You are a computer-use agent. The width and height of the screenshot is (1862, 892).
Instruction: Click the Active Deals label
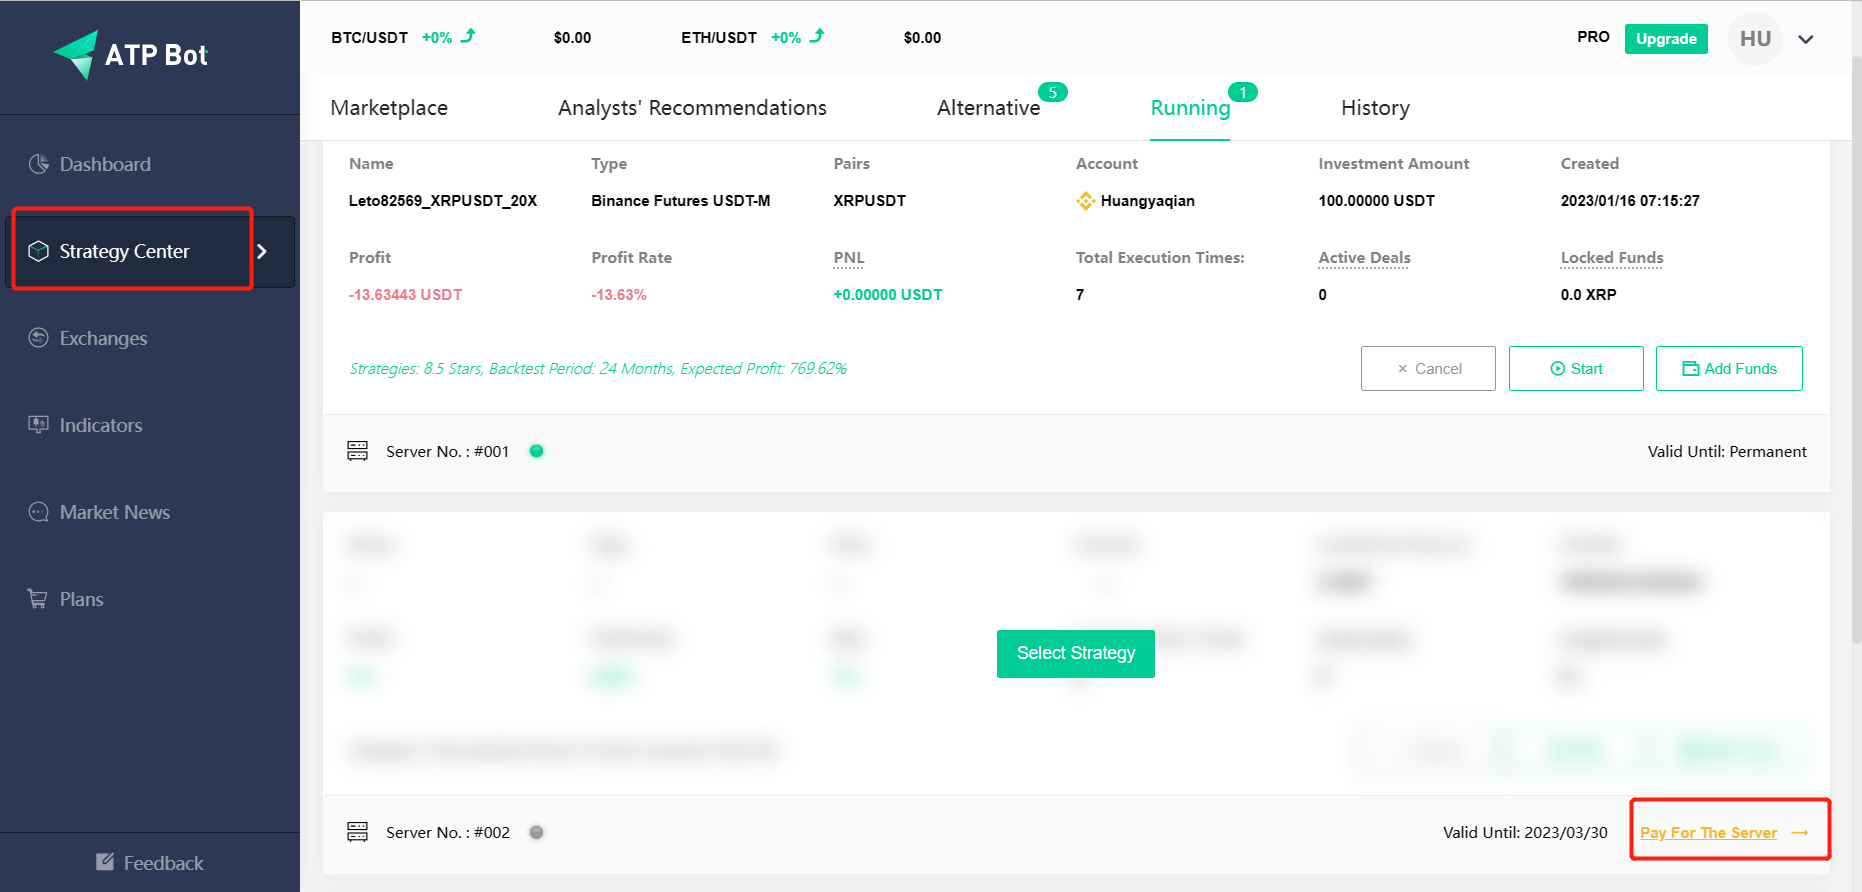(x=1364, y=258)
